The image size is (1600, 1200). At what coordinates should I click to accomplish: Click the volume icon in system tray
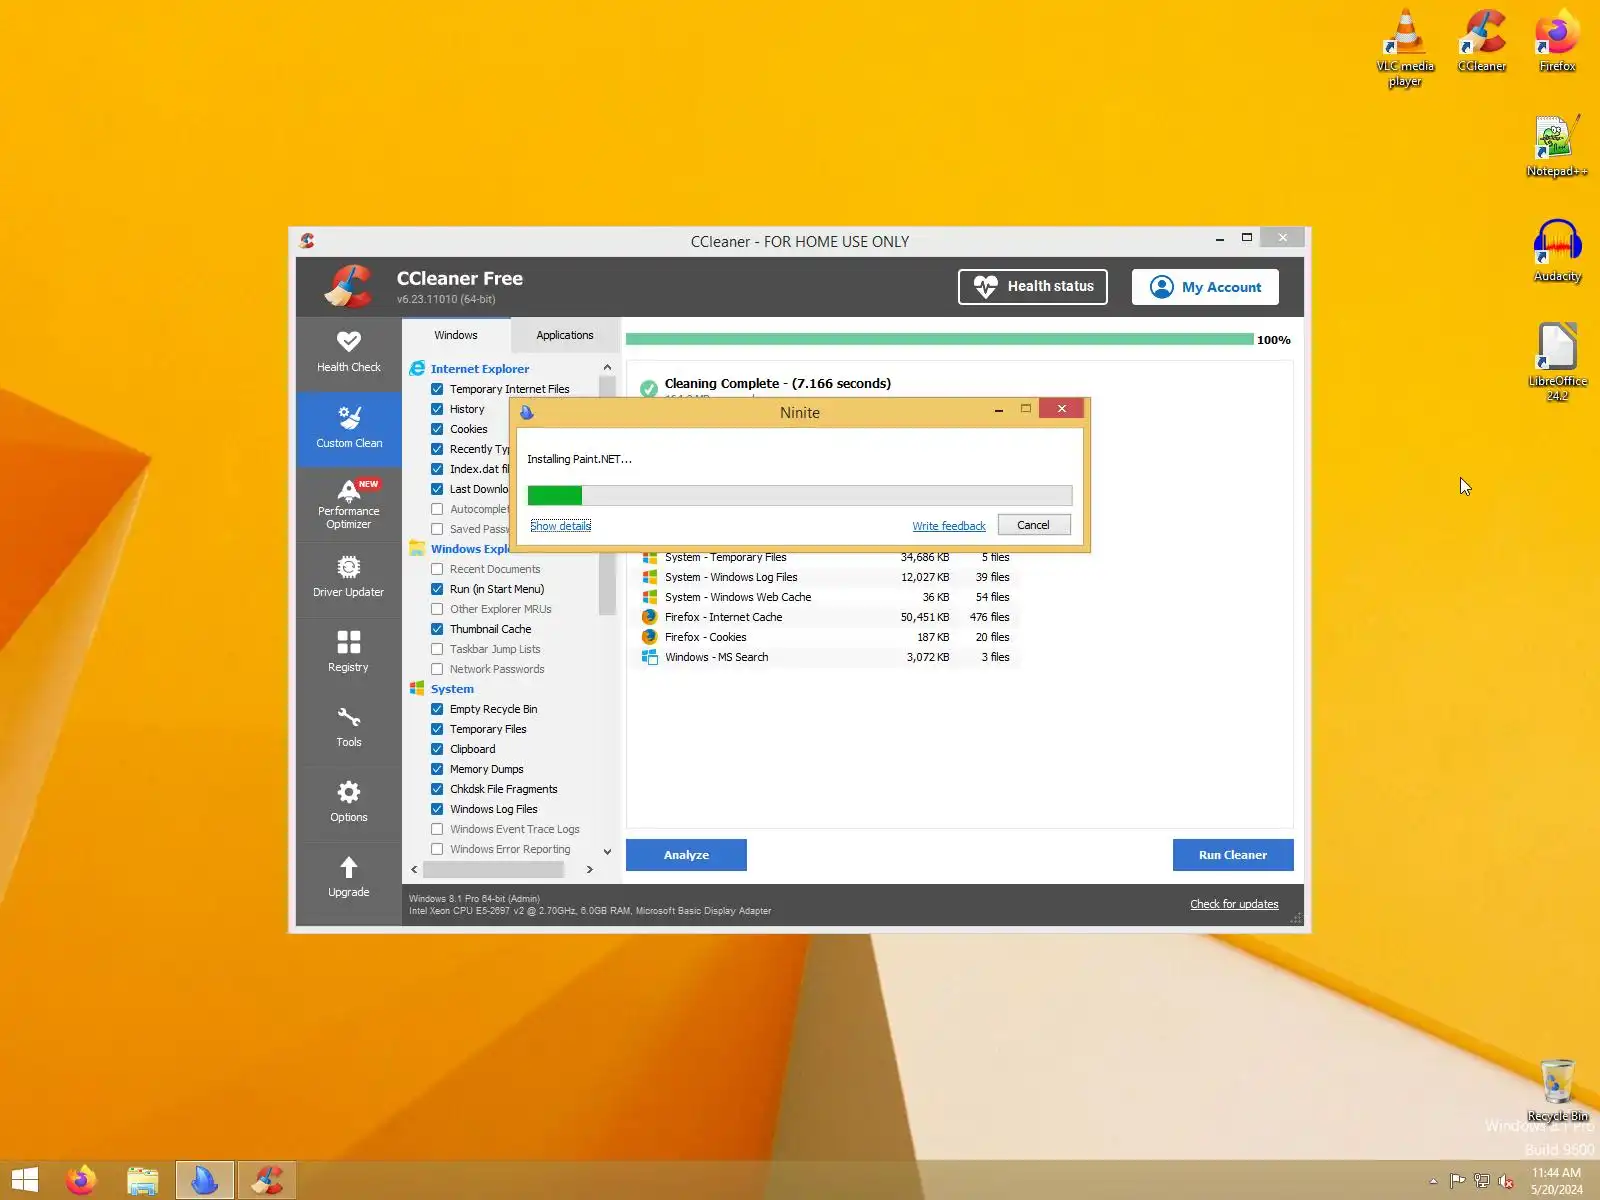[x=1506, y=1181]
